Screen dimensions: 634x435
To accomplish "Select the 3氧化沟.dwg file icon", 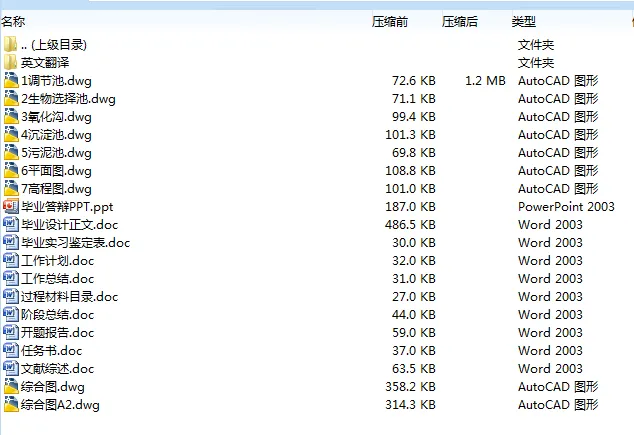I will 11,117.
